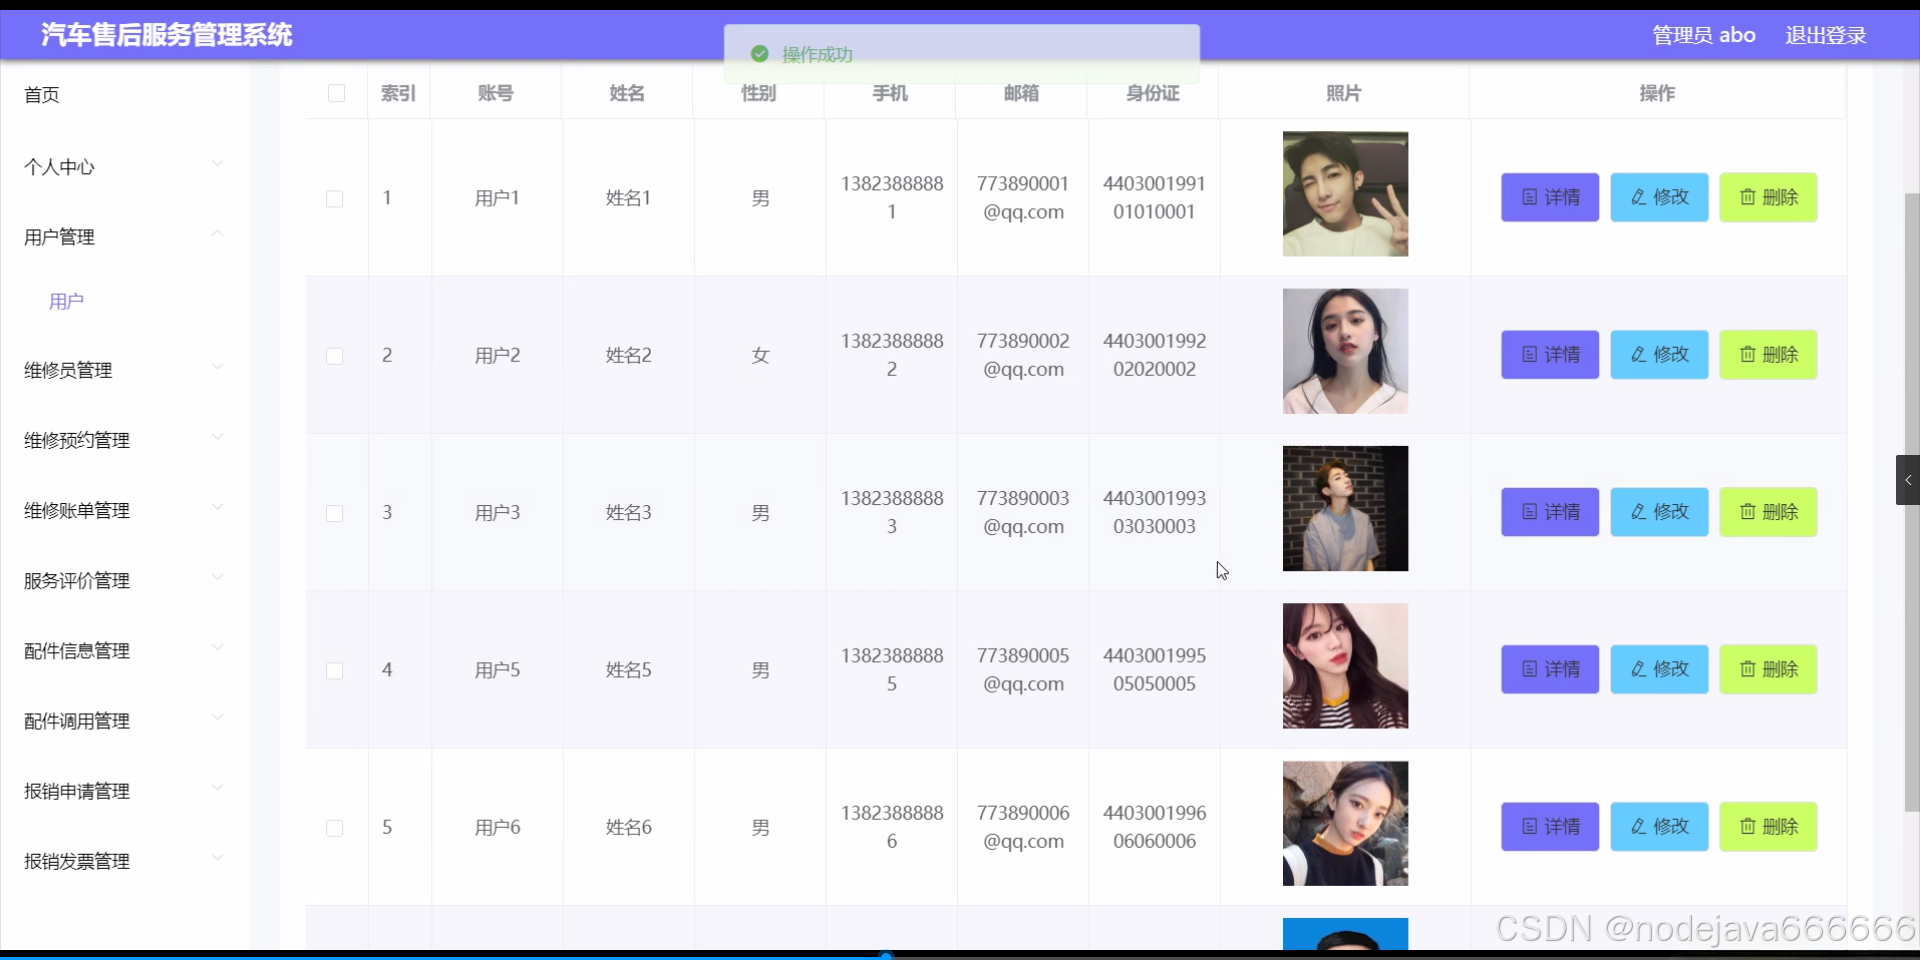Click the 账号 column header
The image size is (1920, 960).
coord(496,93)
